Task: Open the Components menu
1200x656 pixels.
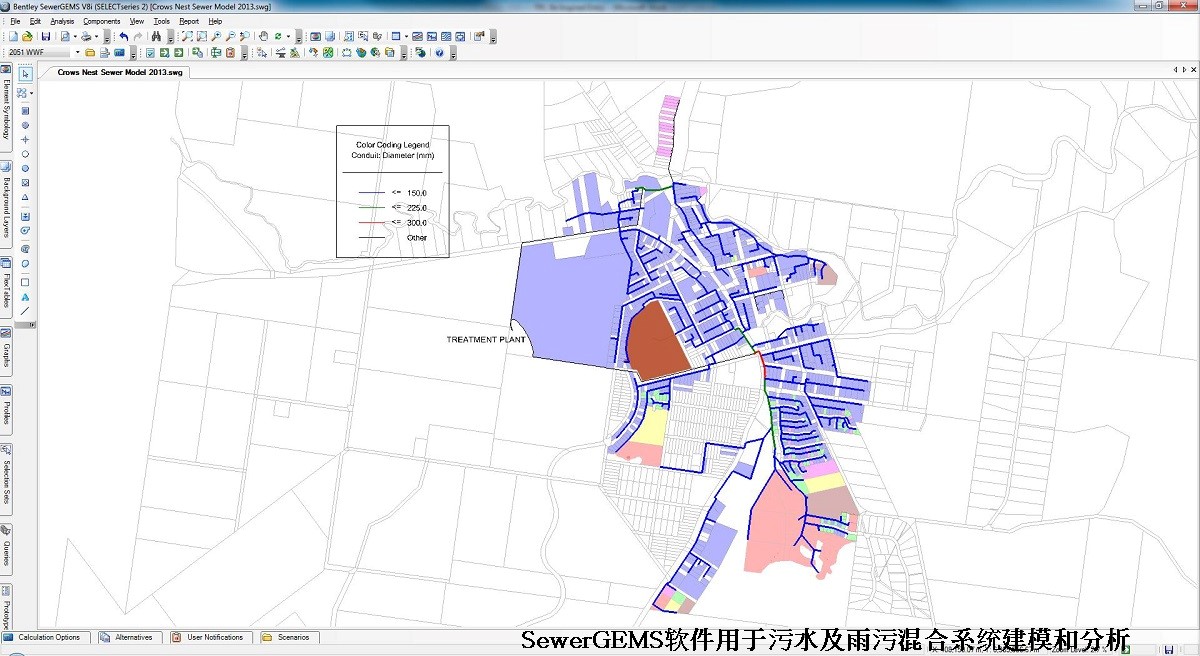Action: [x=101, y=21]
